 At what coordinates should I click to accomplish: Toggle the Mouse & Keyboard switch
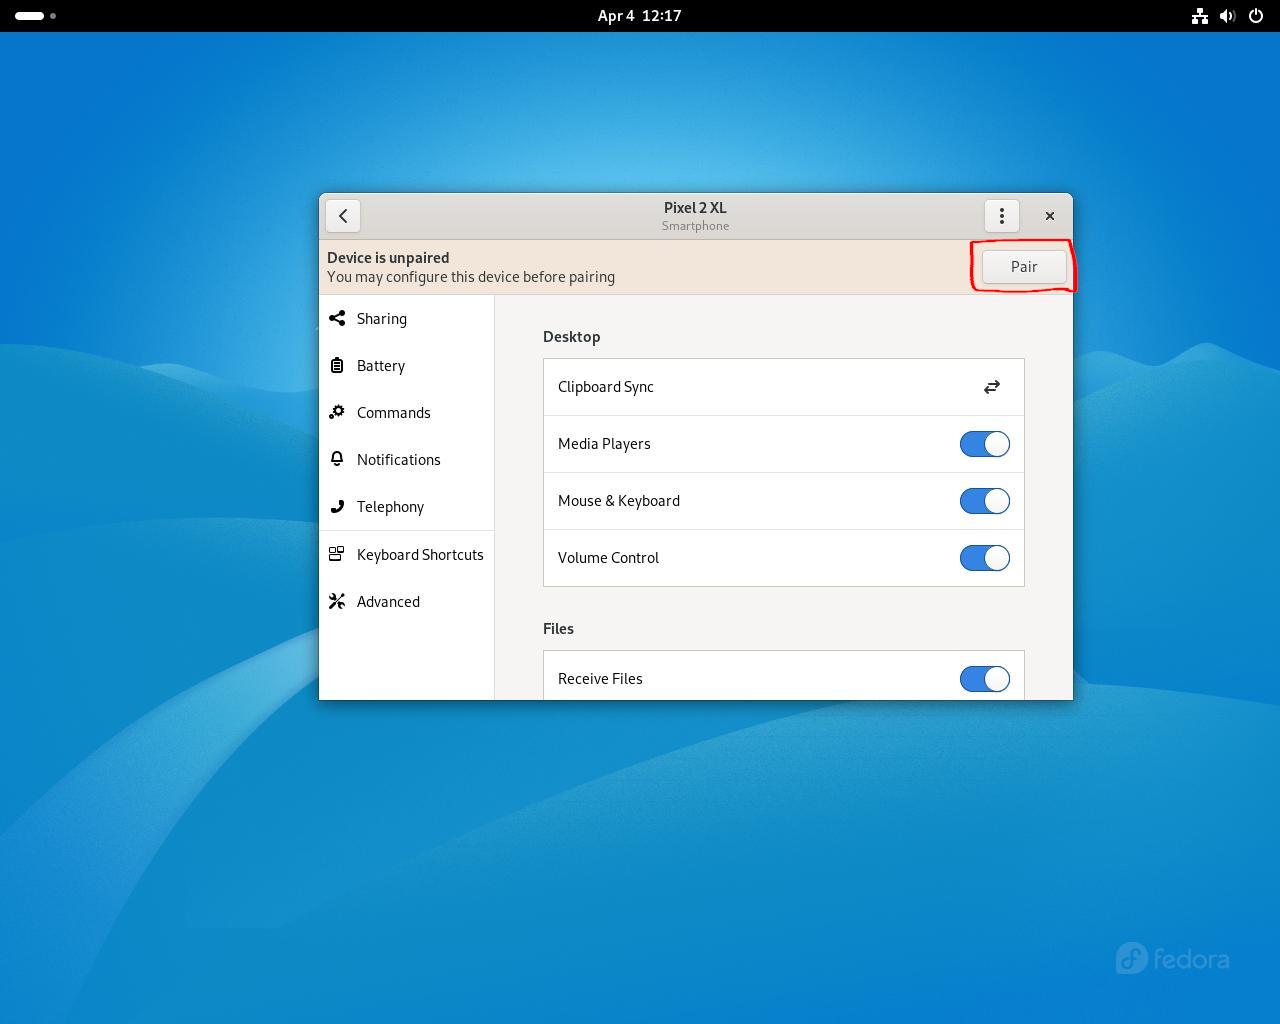click(985, 501)
